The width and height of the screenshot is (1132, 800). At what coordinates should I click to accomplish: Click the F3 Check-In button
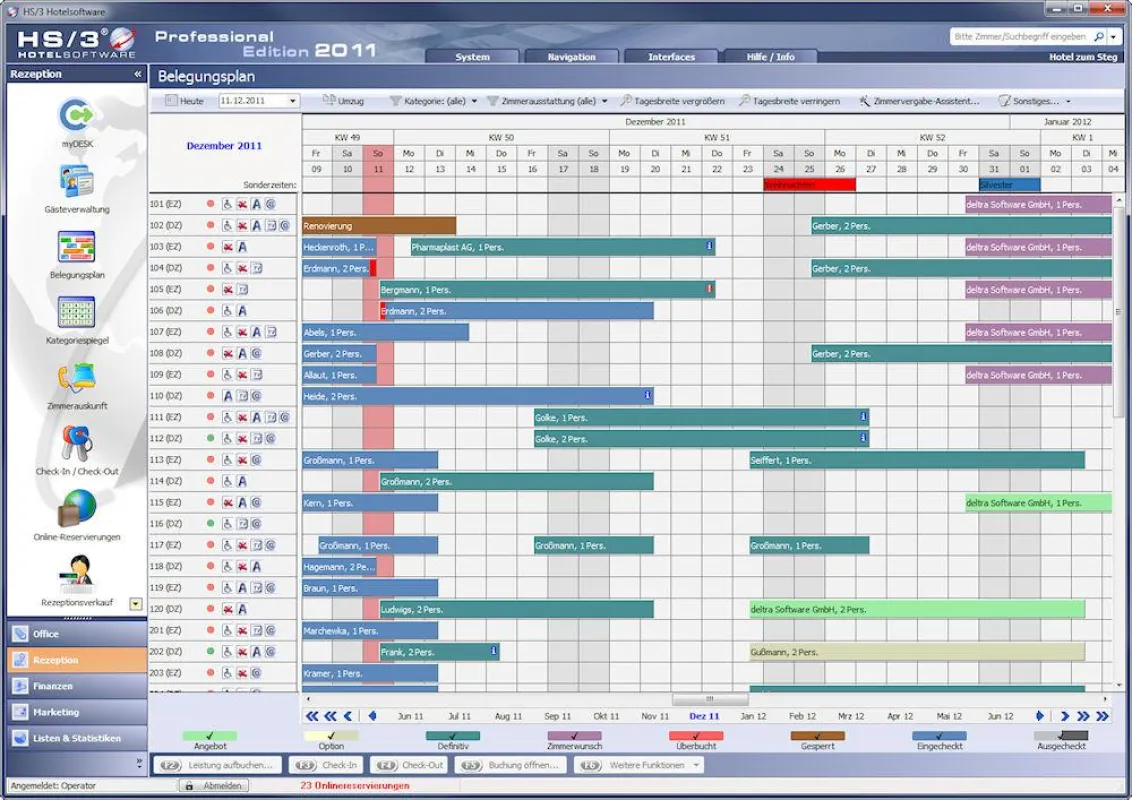click(326, 765)
